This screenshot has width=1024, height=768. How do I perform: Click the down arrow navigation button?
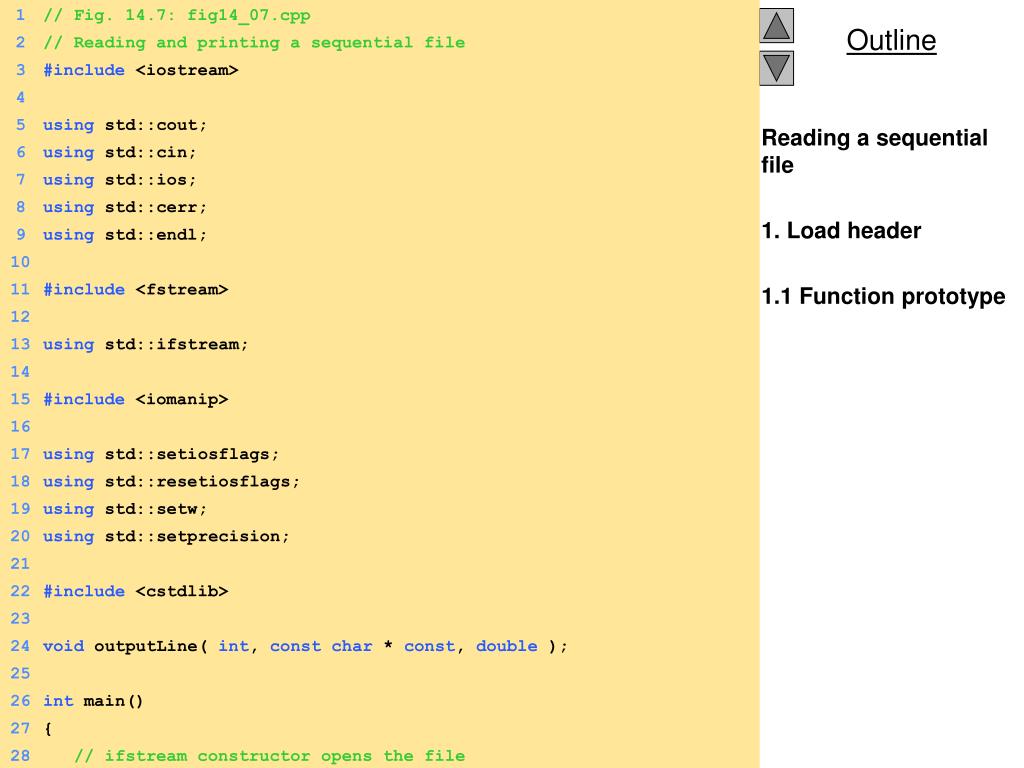pos(776,68)
